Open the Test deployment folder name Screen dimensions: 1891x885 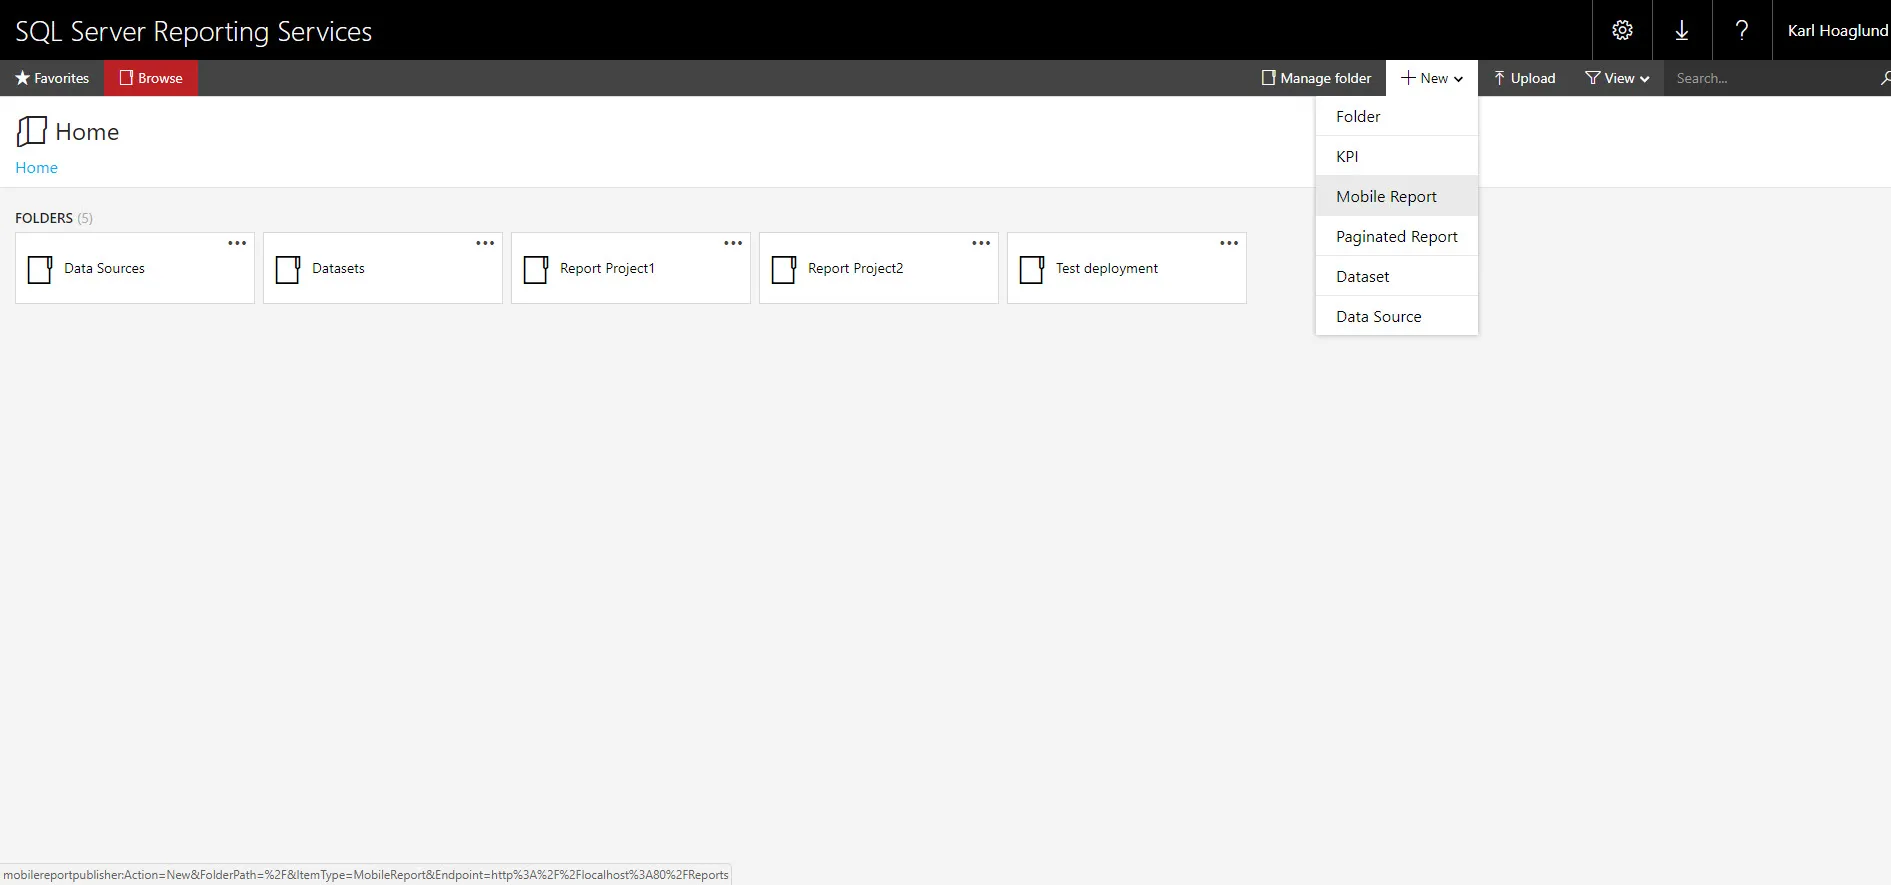point(1107,268)
